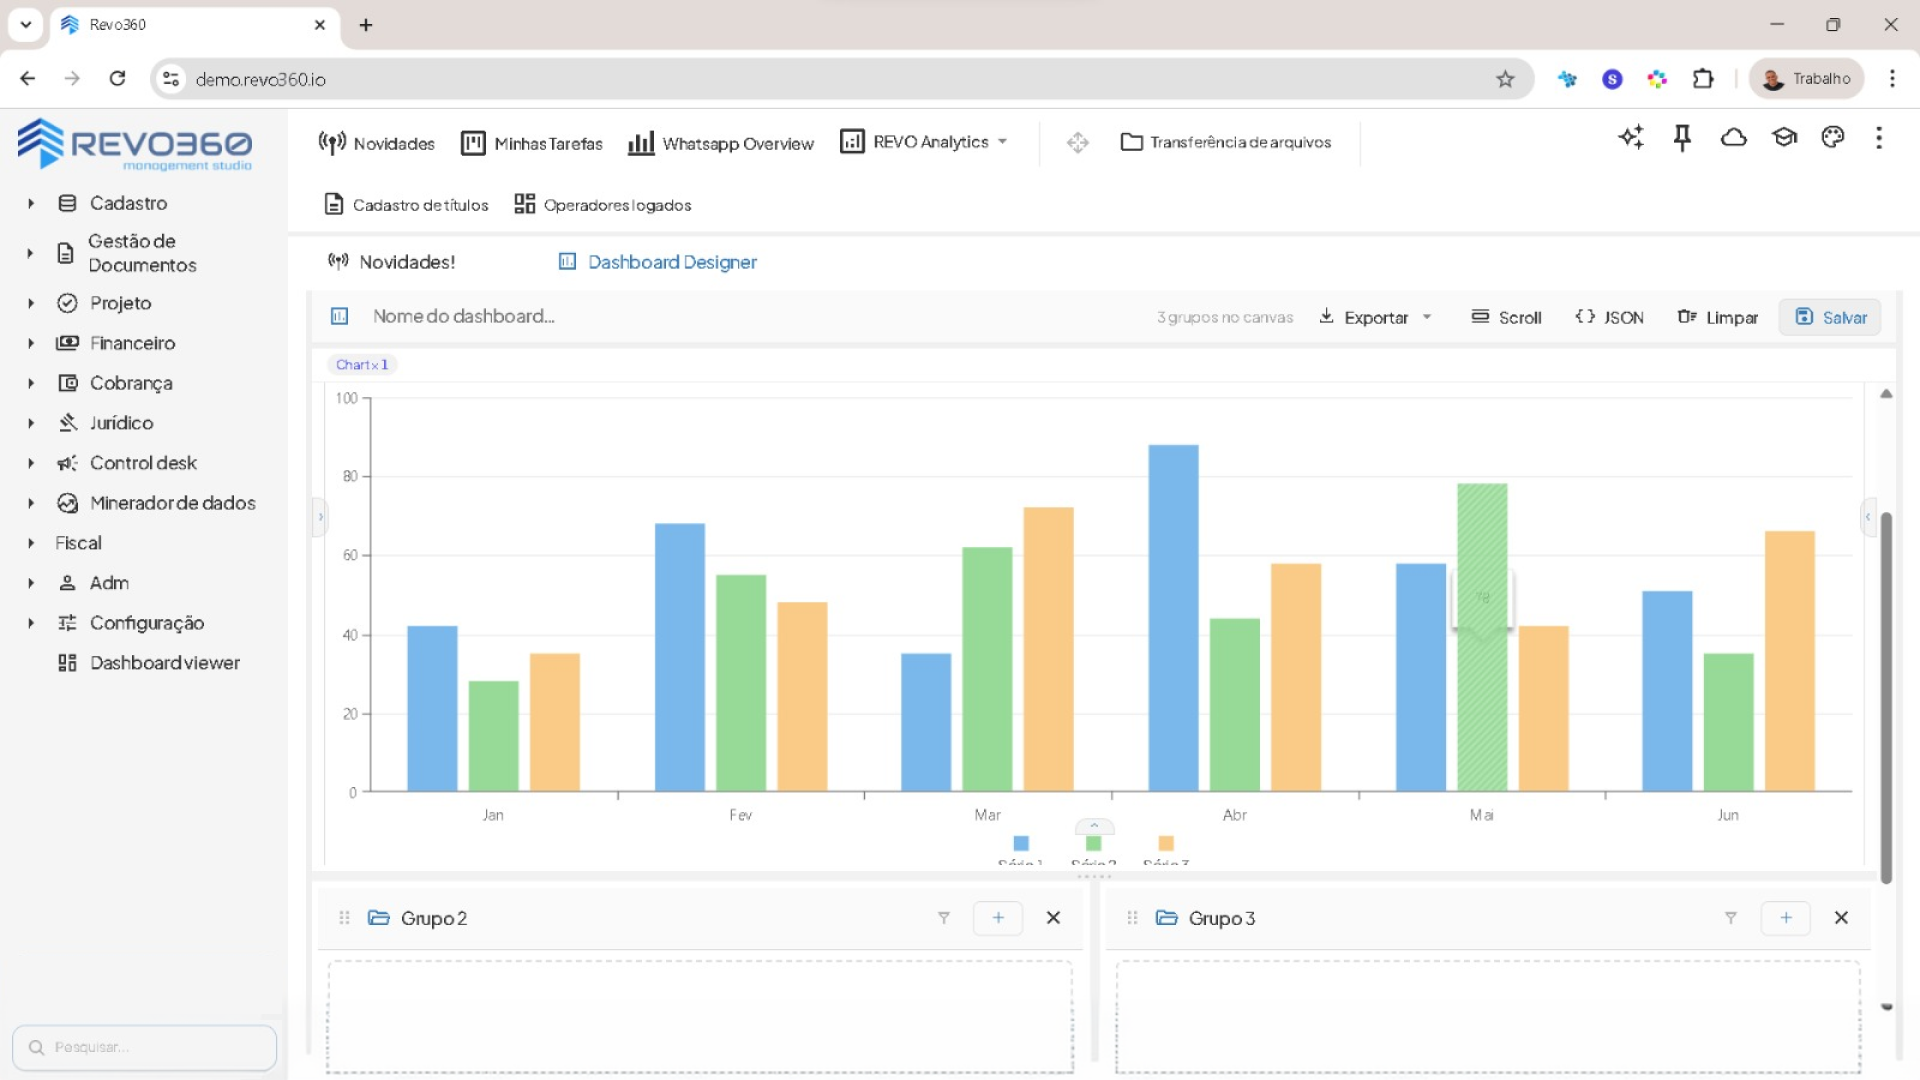Click the legend collapse chevron below chart
The width and height of the screenshot is (1920, 1080).
(1094, 826)
